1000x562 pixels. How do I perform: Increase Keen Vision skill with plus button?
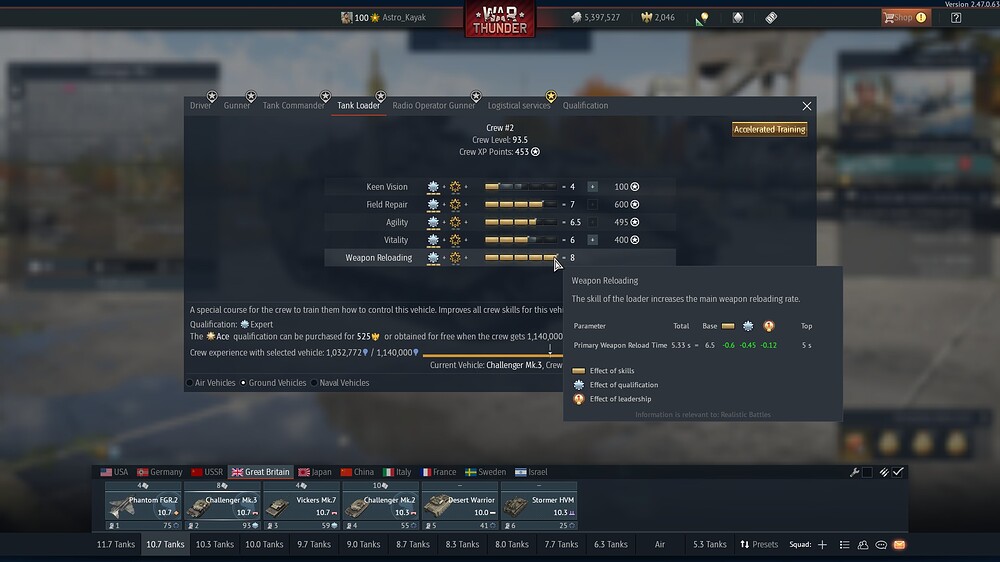pyautogui.click(x=592, y=187)
